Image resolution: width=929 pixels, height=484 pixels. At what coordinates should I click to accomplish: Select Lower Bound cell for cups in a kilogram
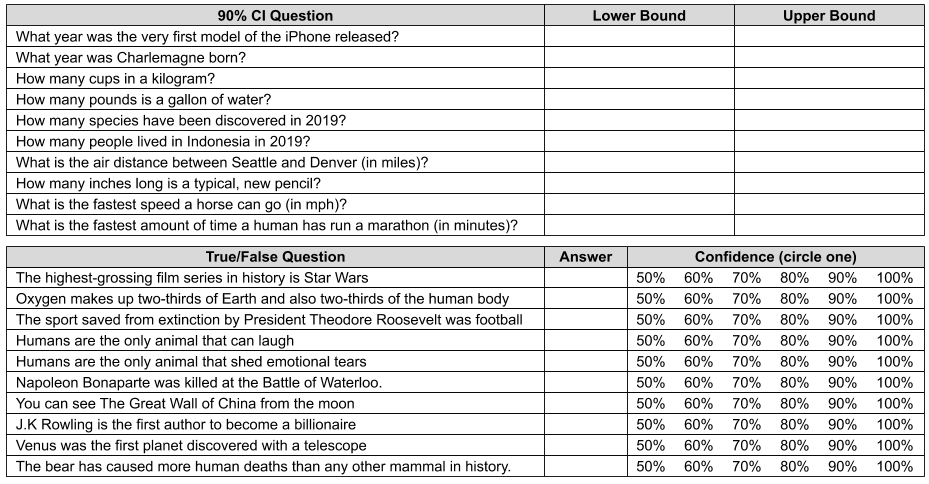(x=639, y=78)
